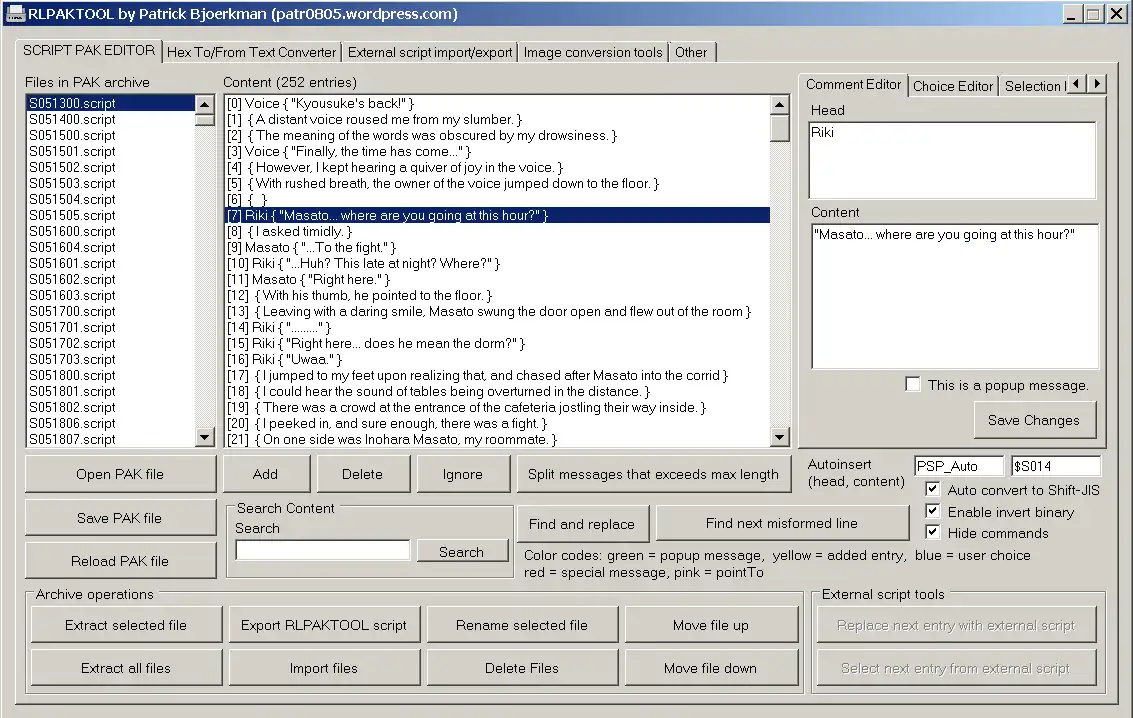This screenshot has width=1133, height=718.
Task: Click the content list scrollbar thumb
Action: pyautogui.click(x=780, y=128)
